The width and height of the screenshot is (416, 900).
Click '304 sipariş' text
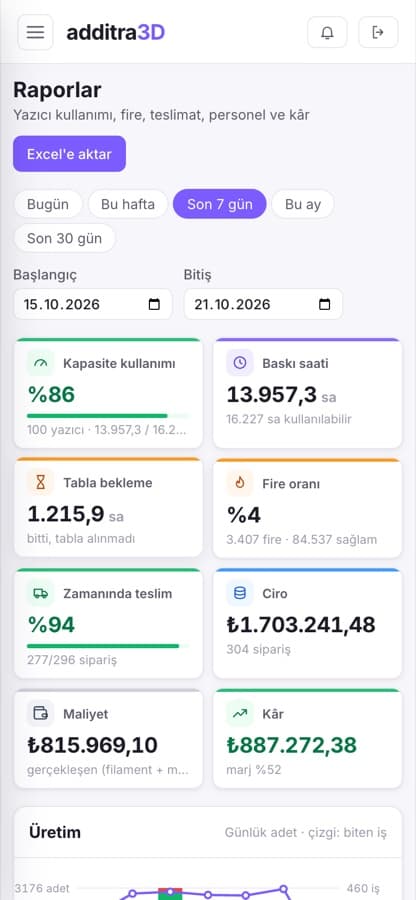click(258, 650)
